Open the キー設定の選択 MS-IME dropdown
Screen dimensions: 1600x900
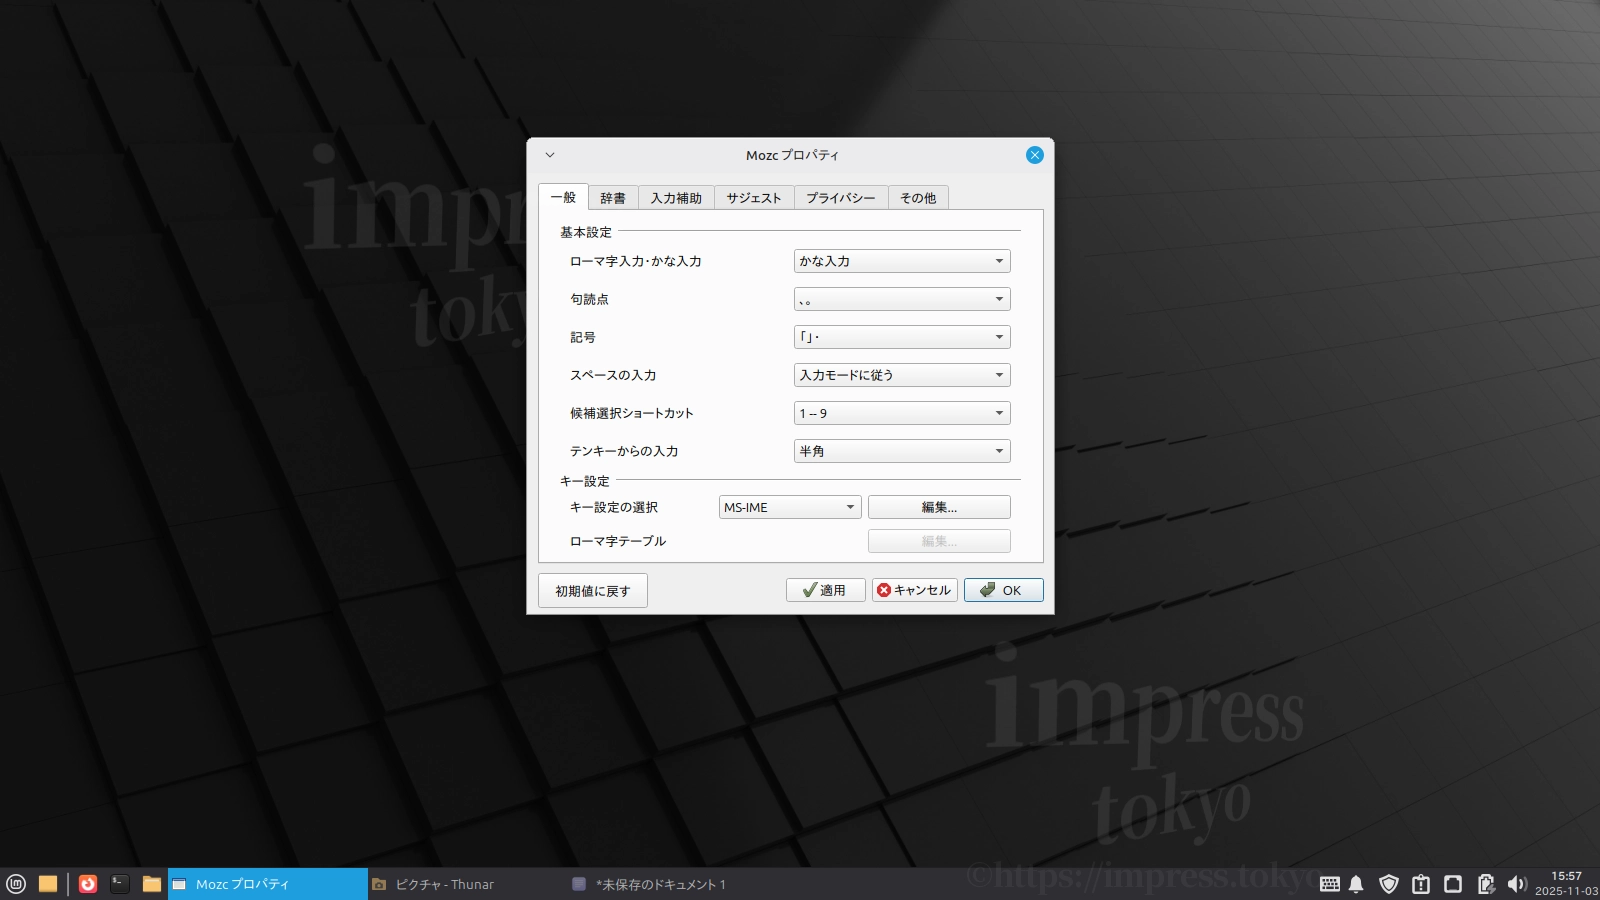(790, 507)
